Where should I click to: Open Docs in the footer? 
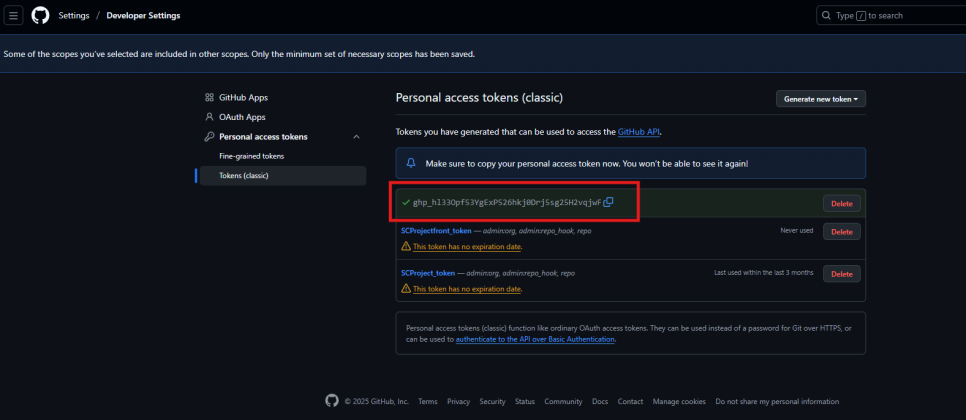600,402
